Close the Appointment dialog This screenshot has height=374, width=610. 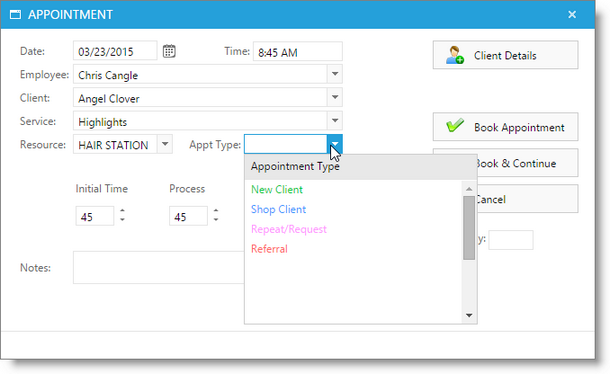572,14
